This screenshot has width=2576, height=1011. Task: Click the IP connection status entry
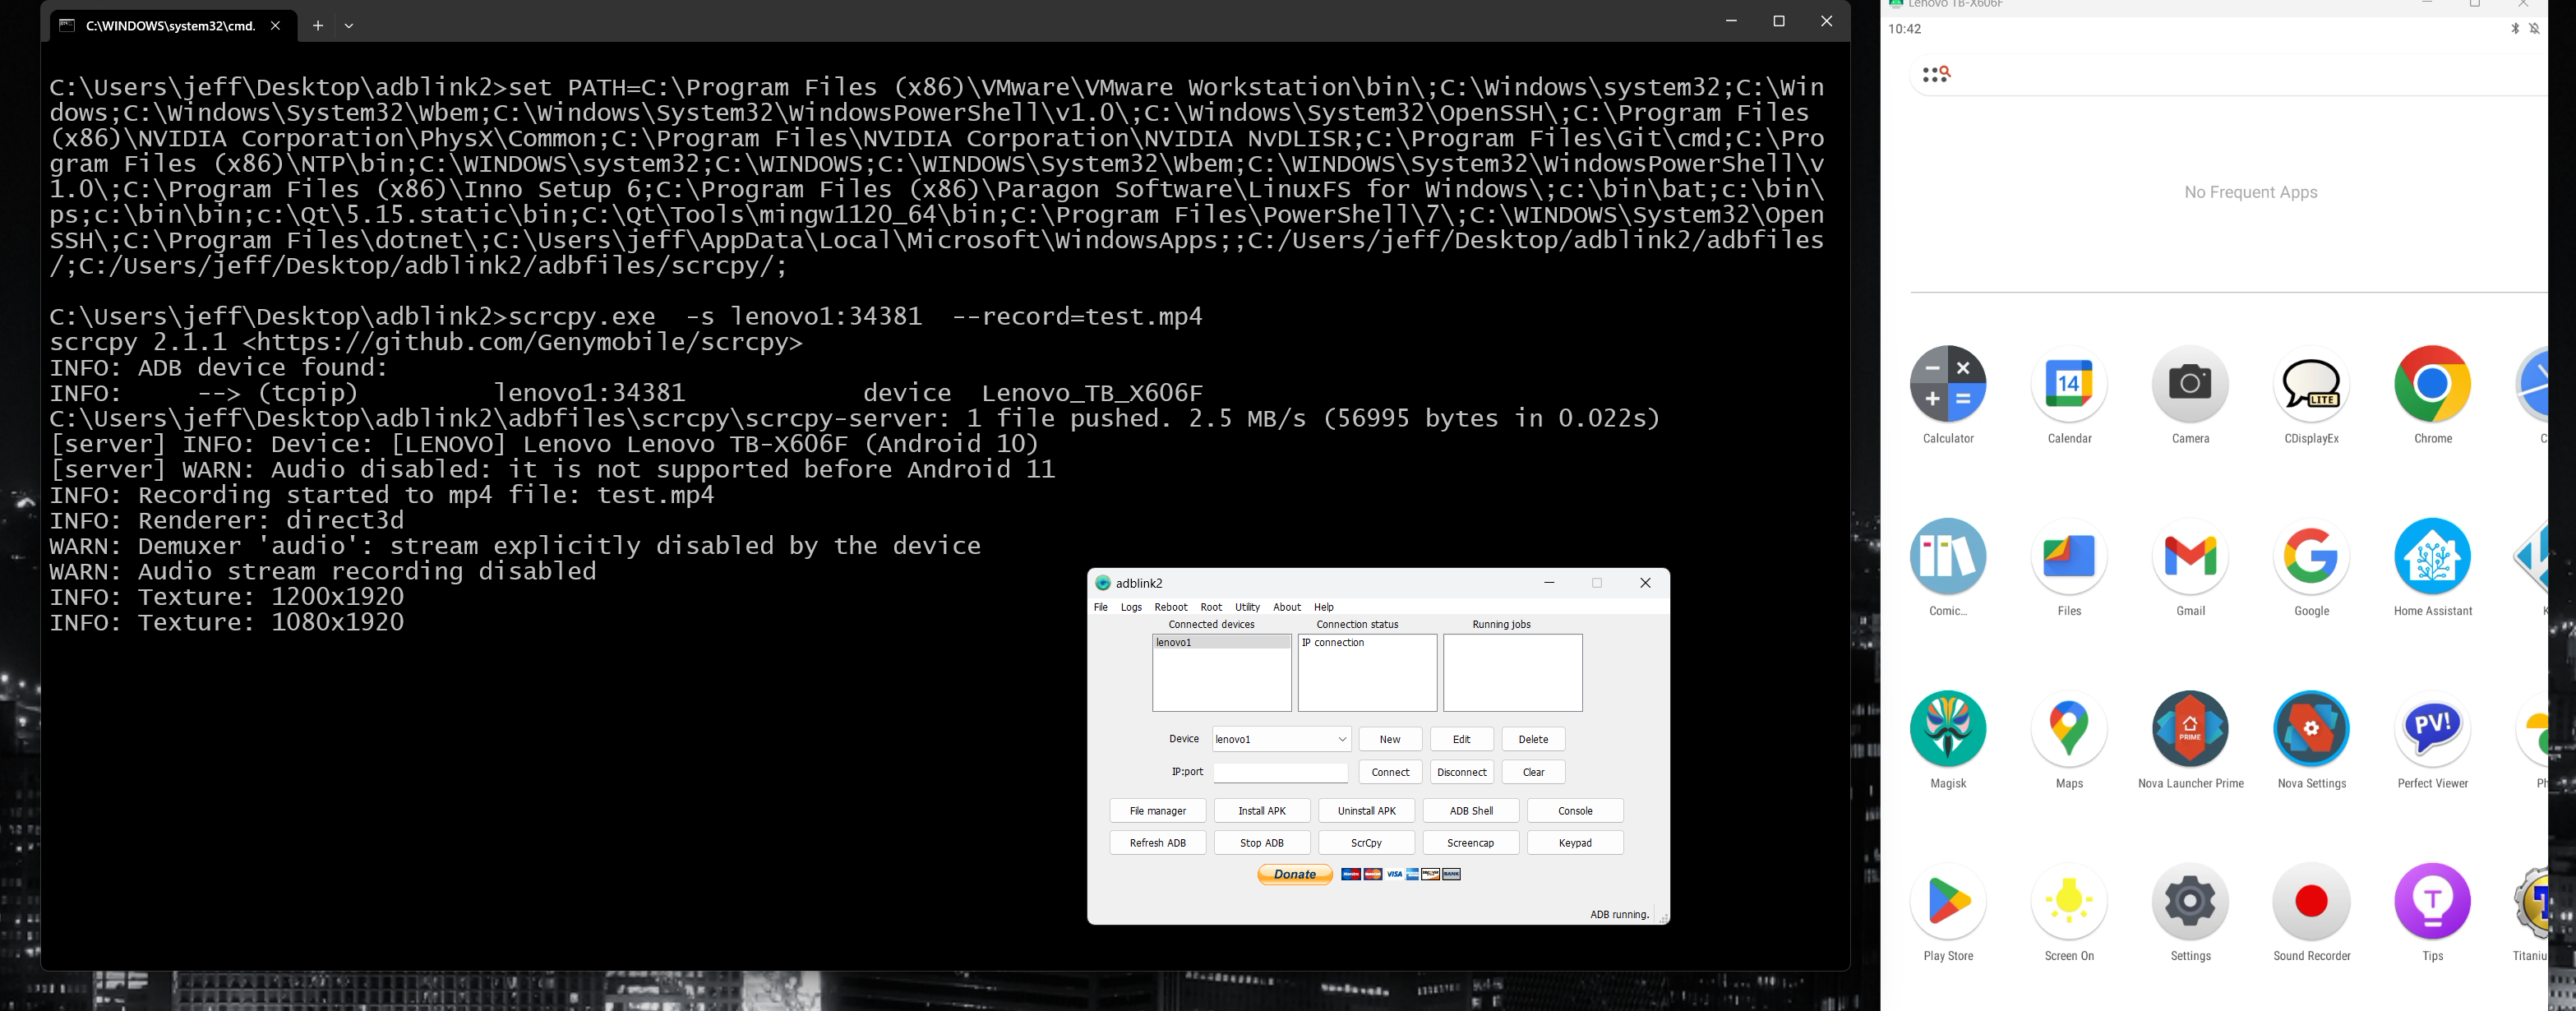[1333, 642]
